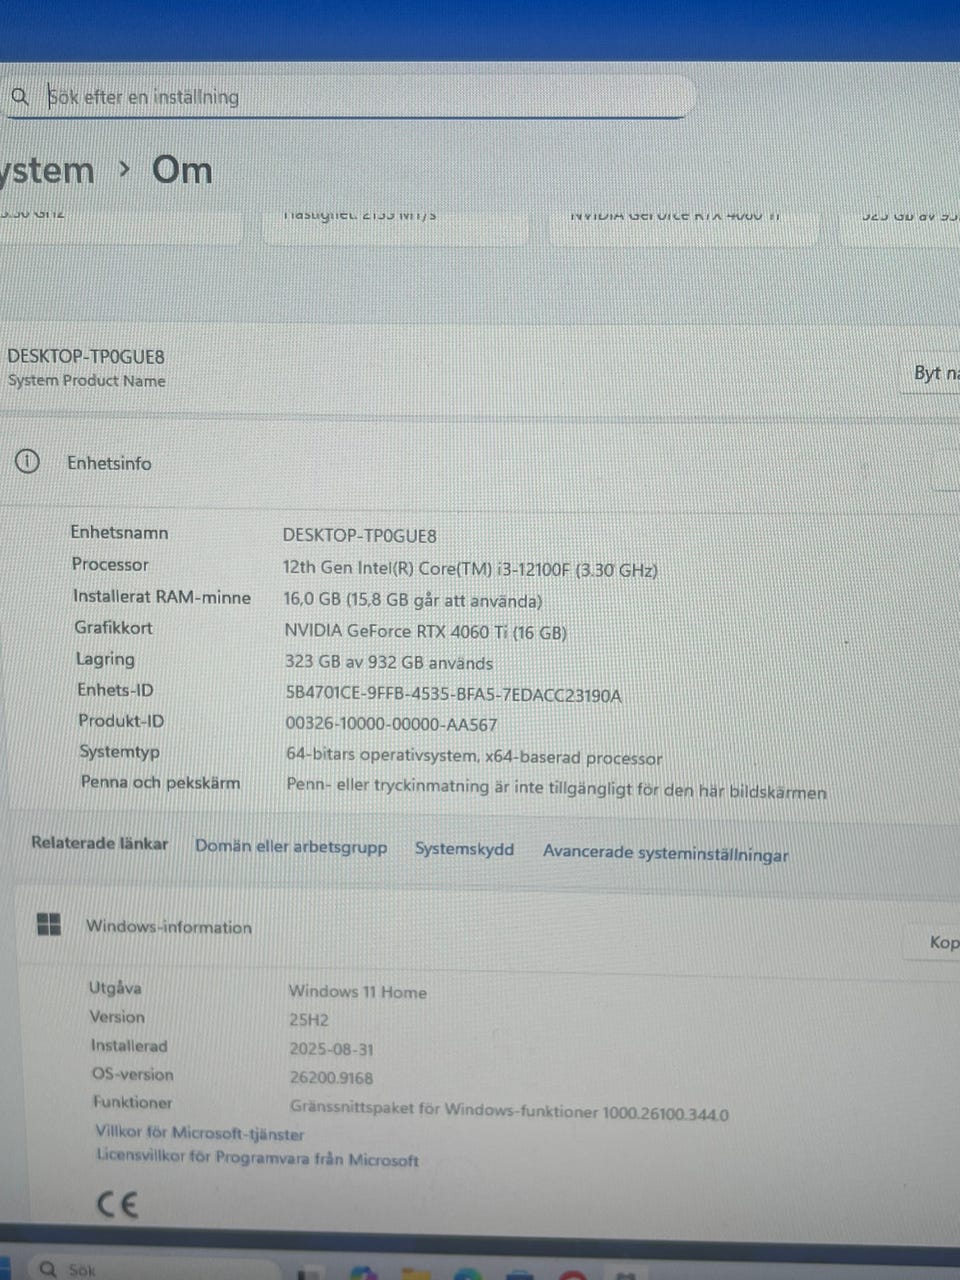Click the 'Relaterade länkar' label

coord(99,843)
